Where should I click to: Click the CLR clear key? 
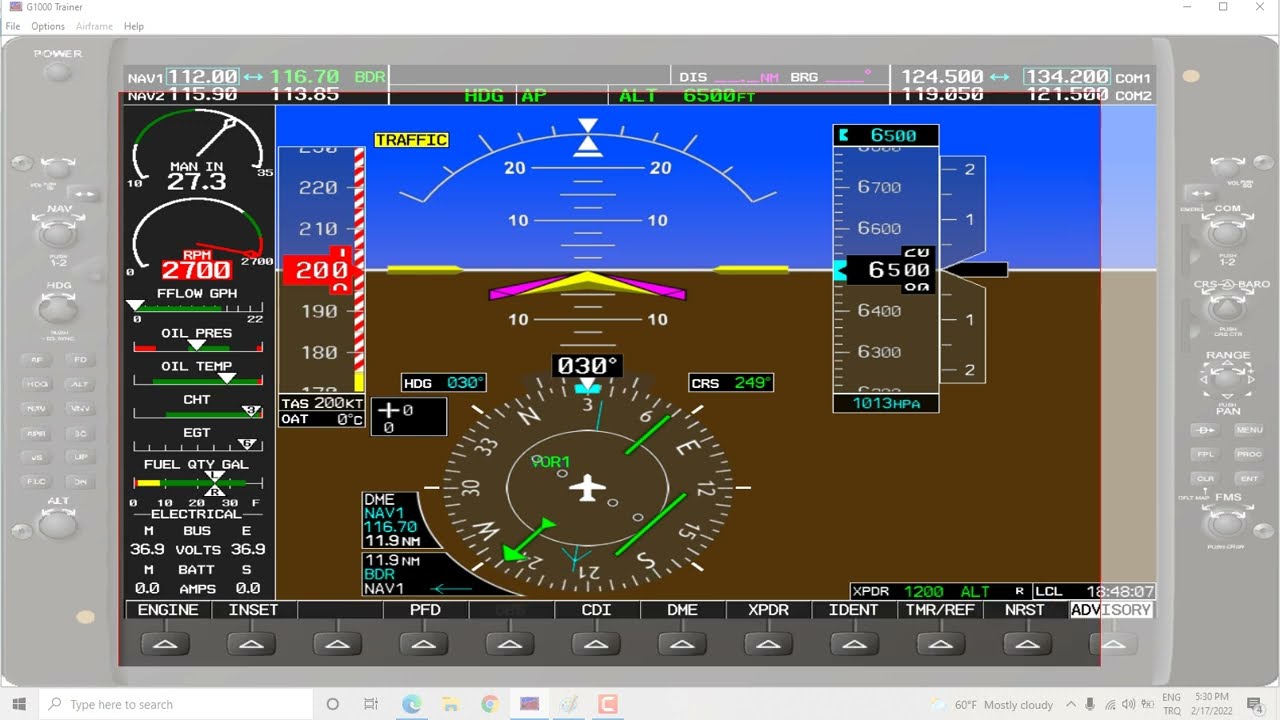tap(1206, 479)
